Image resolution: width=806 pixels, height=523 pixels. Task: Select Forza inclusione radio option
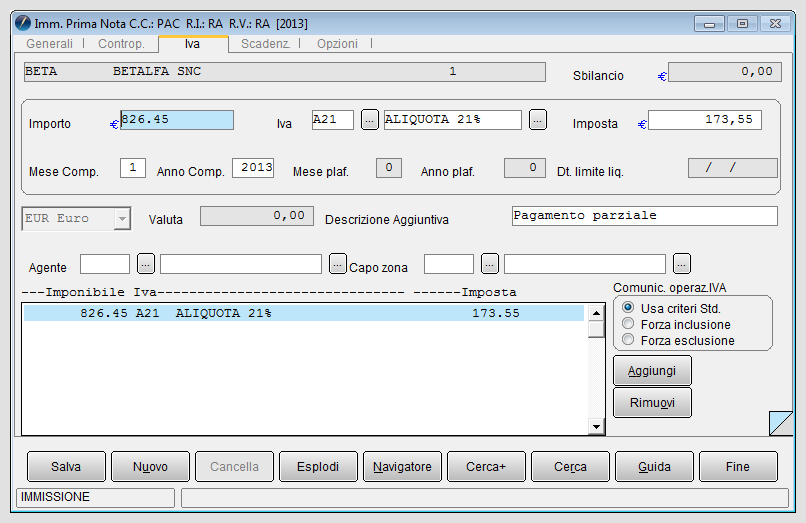628,323
